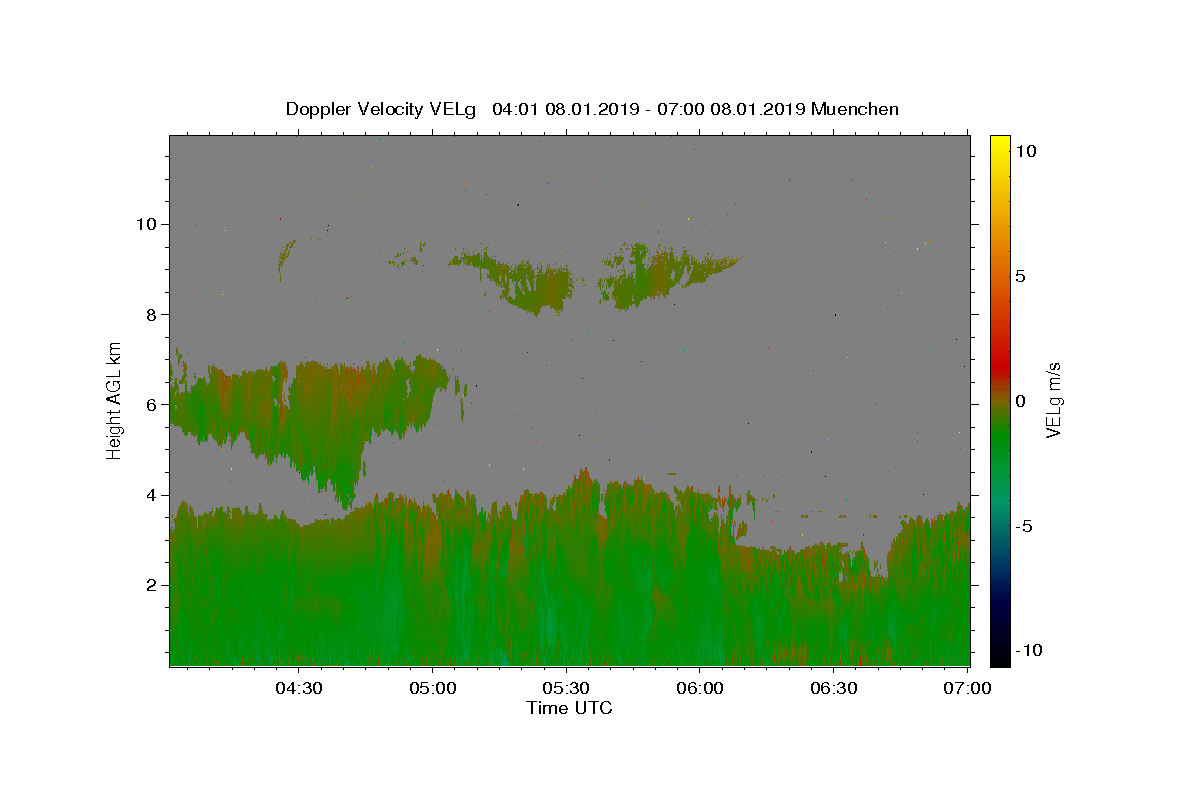The image size is (1200, 800).
Task: Click the 07:00 time tick label
Action: 968,688
